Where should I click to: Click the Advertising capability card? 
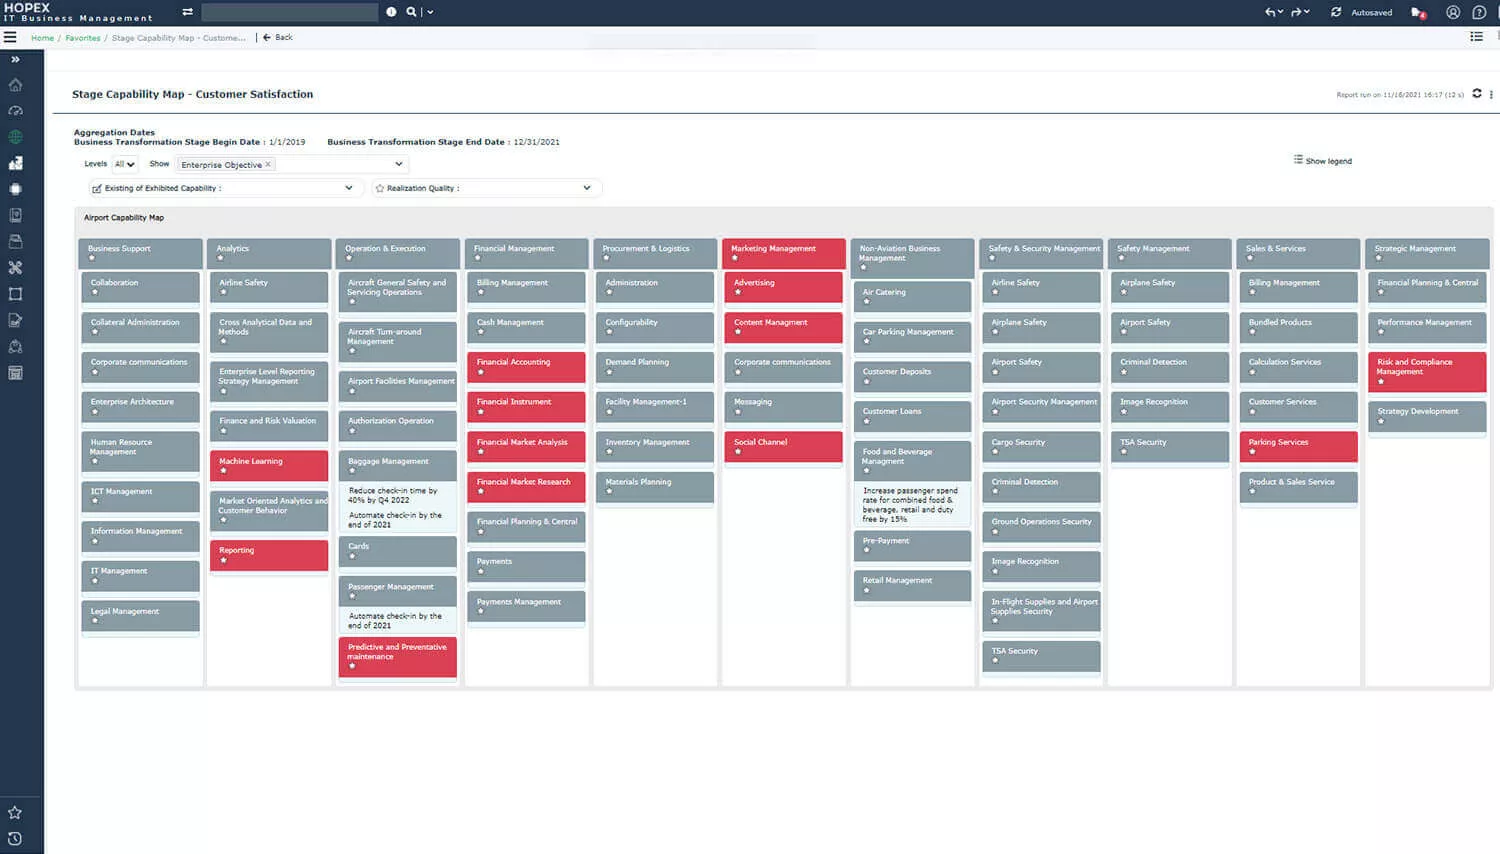tap(783, 287)
